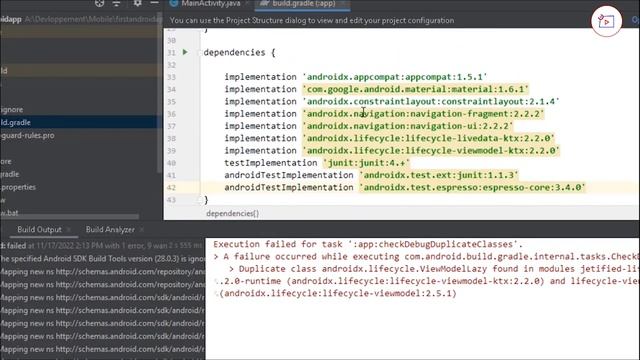
Task: Click the fold end marker beside the closing brace
Action: pos(200,200)
